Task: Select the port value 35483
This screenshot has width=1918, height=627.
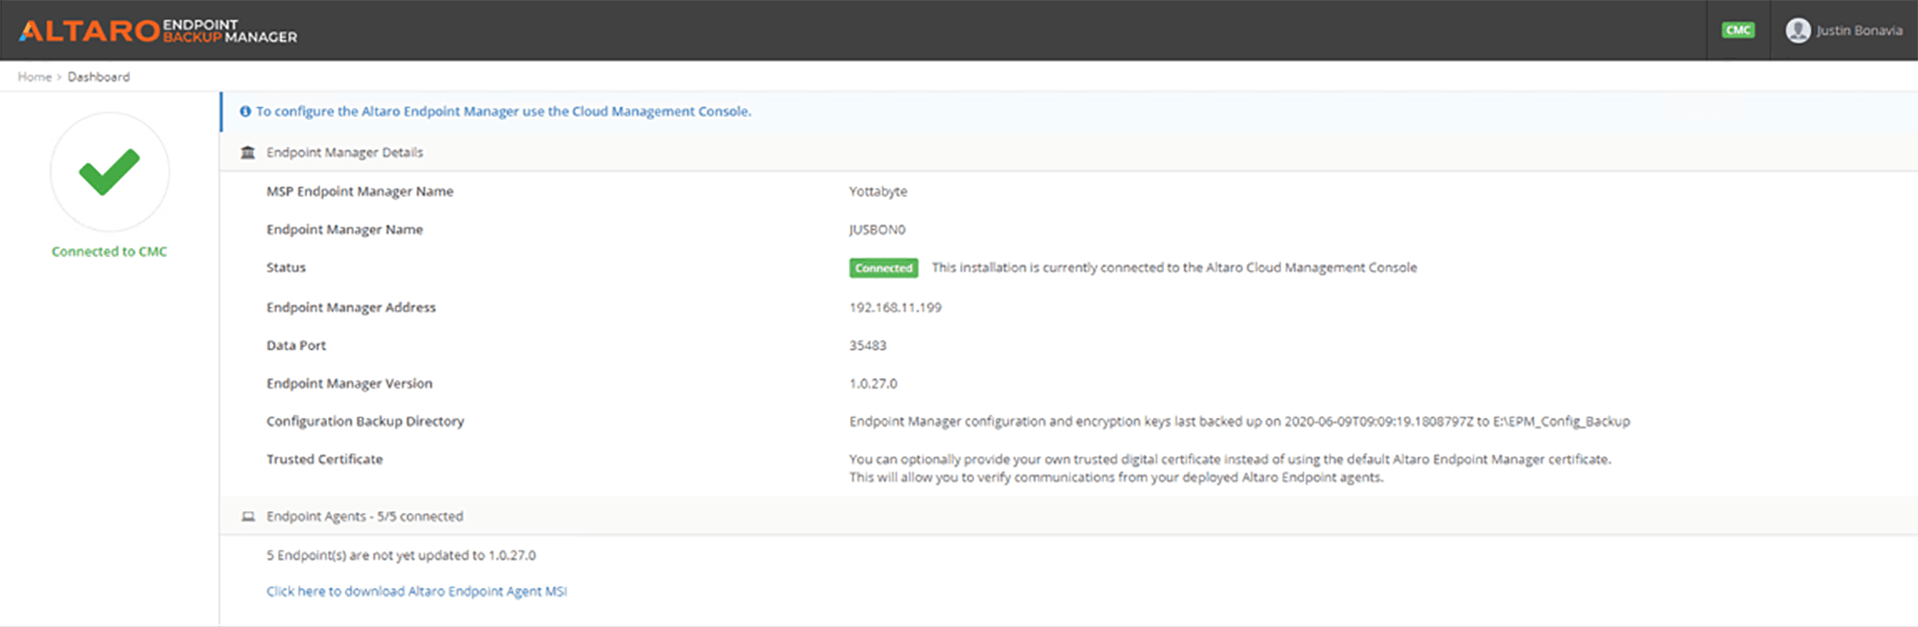Action: [868, 345]
